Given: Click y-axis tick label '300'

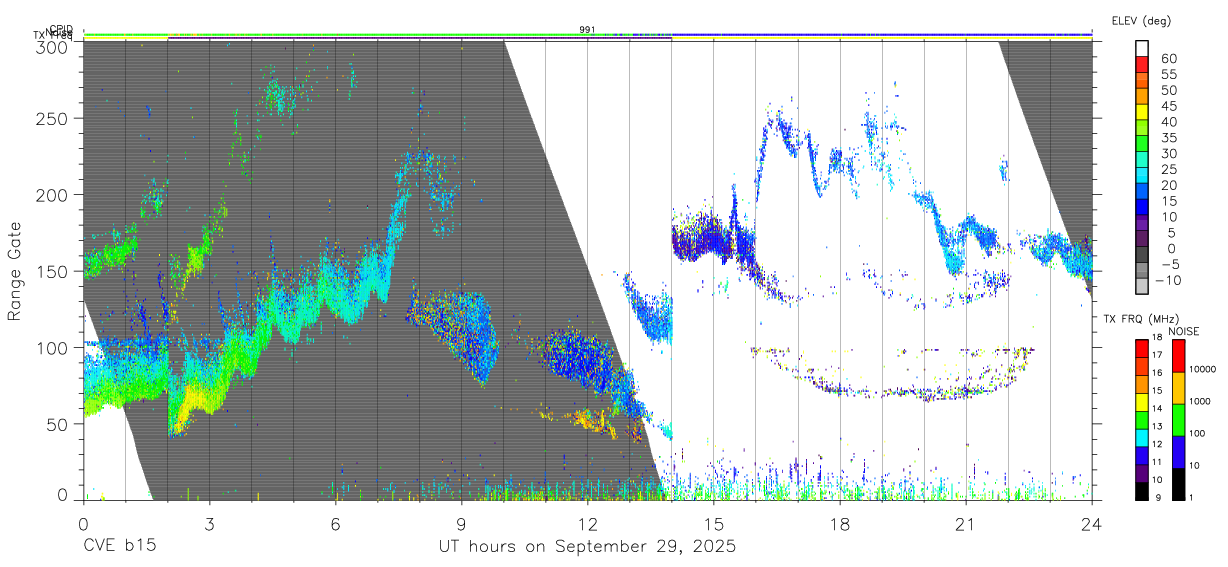Looking at the screenshot, I should pyautogui.click(x=52, y=47).
